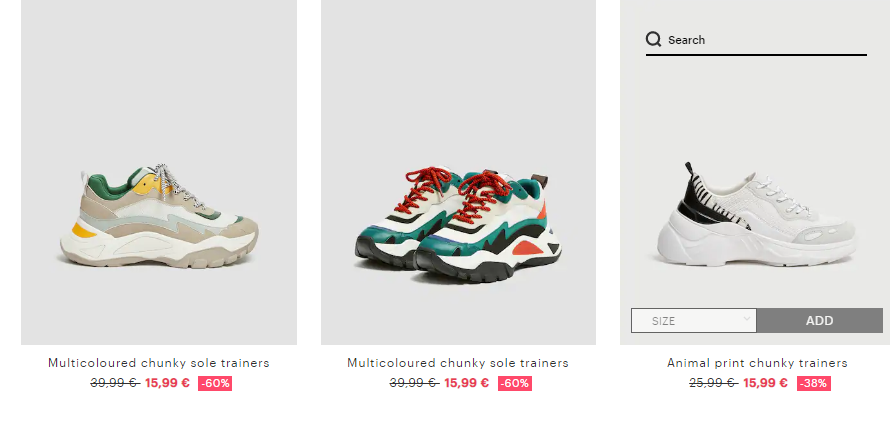
Task: Click the -60% badge under red-laced trainers
Action: (x=515, y=384)
